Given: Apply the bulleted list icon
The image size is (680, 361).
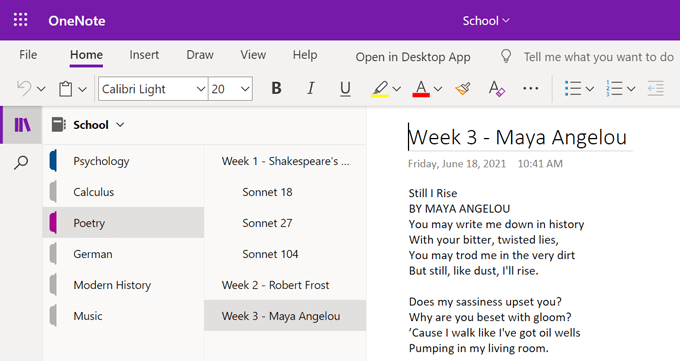Looking at the screenshot, I should (x=573, y=89).
